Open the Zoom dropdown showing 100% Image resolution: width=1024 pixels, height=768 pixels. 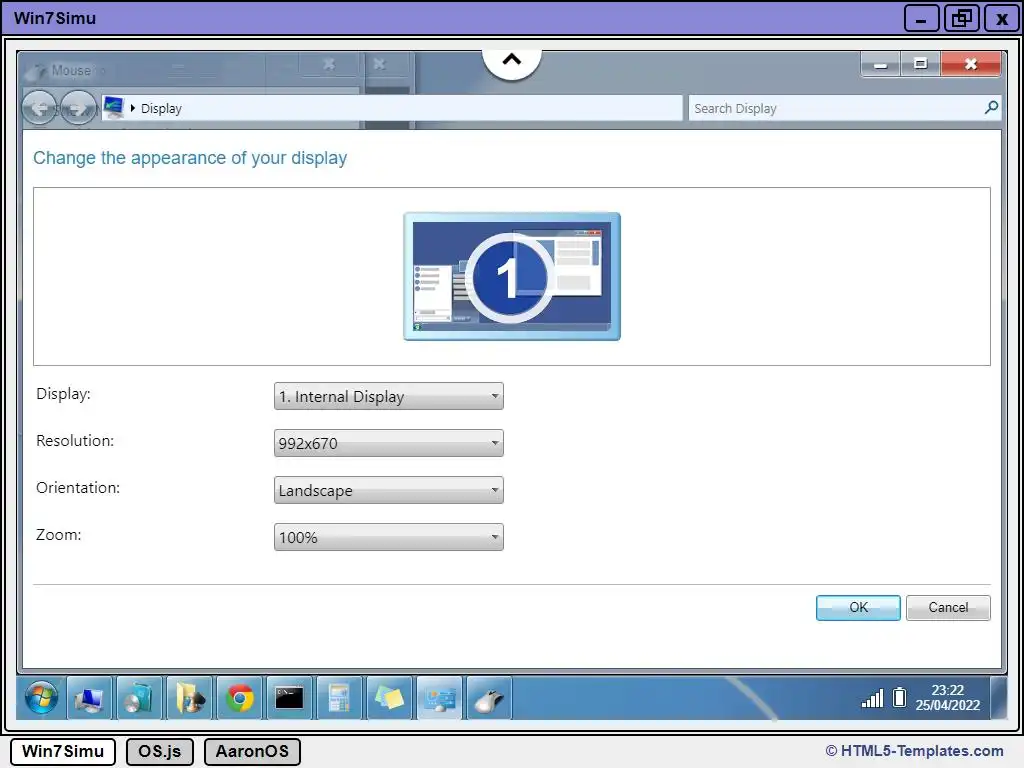tap(389, 537)
